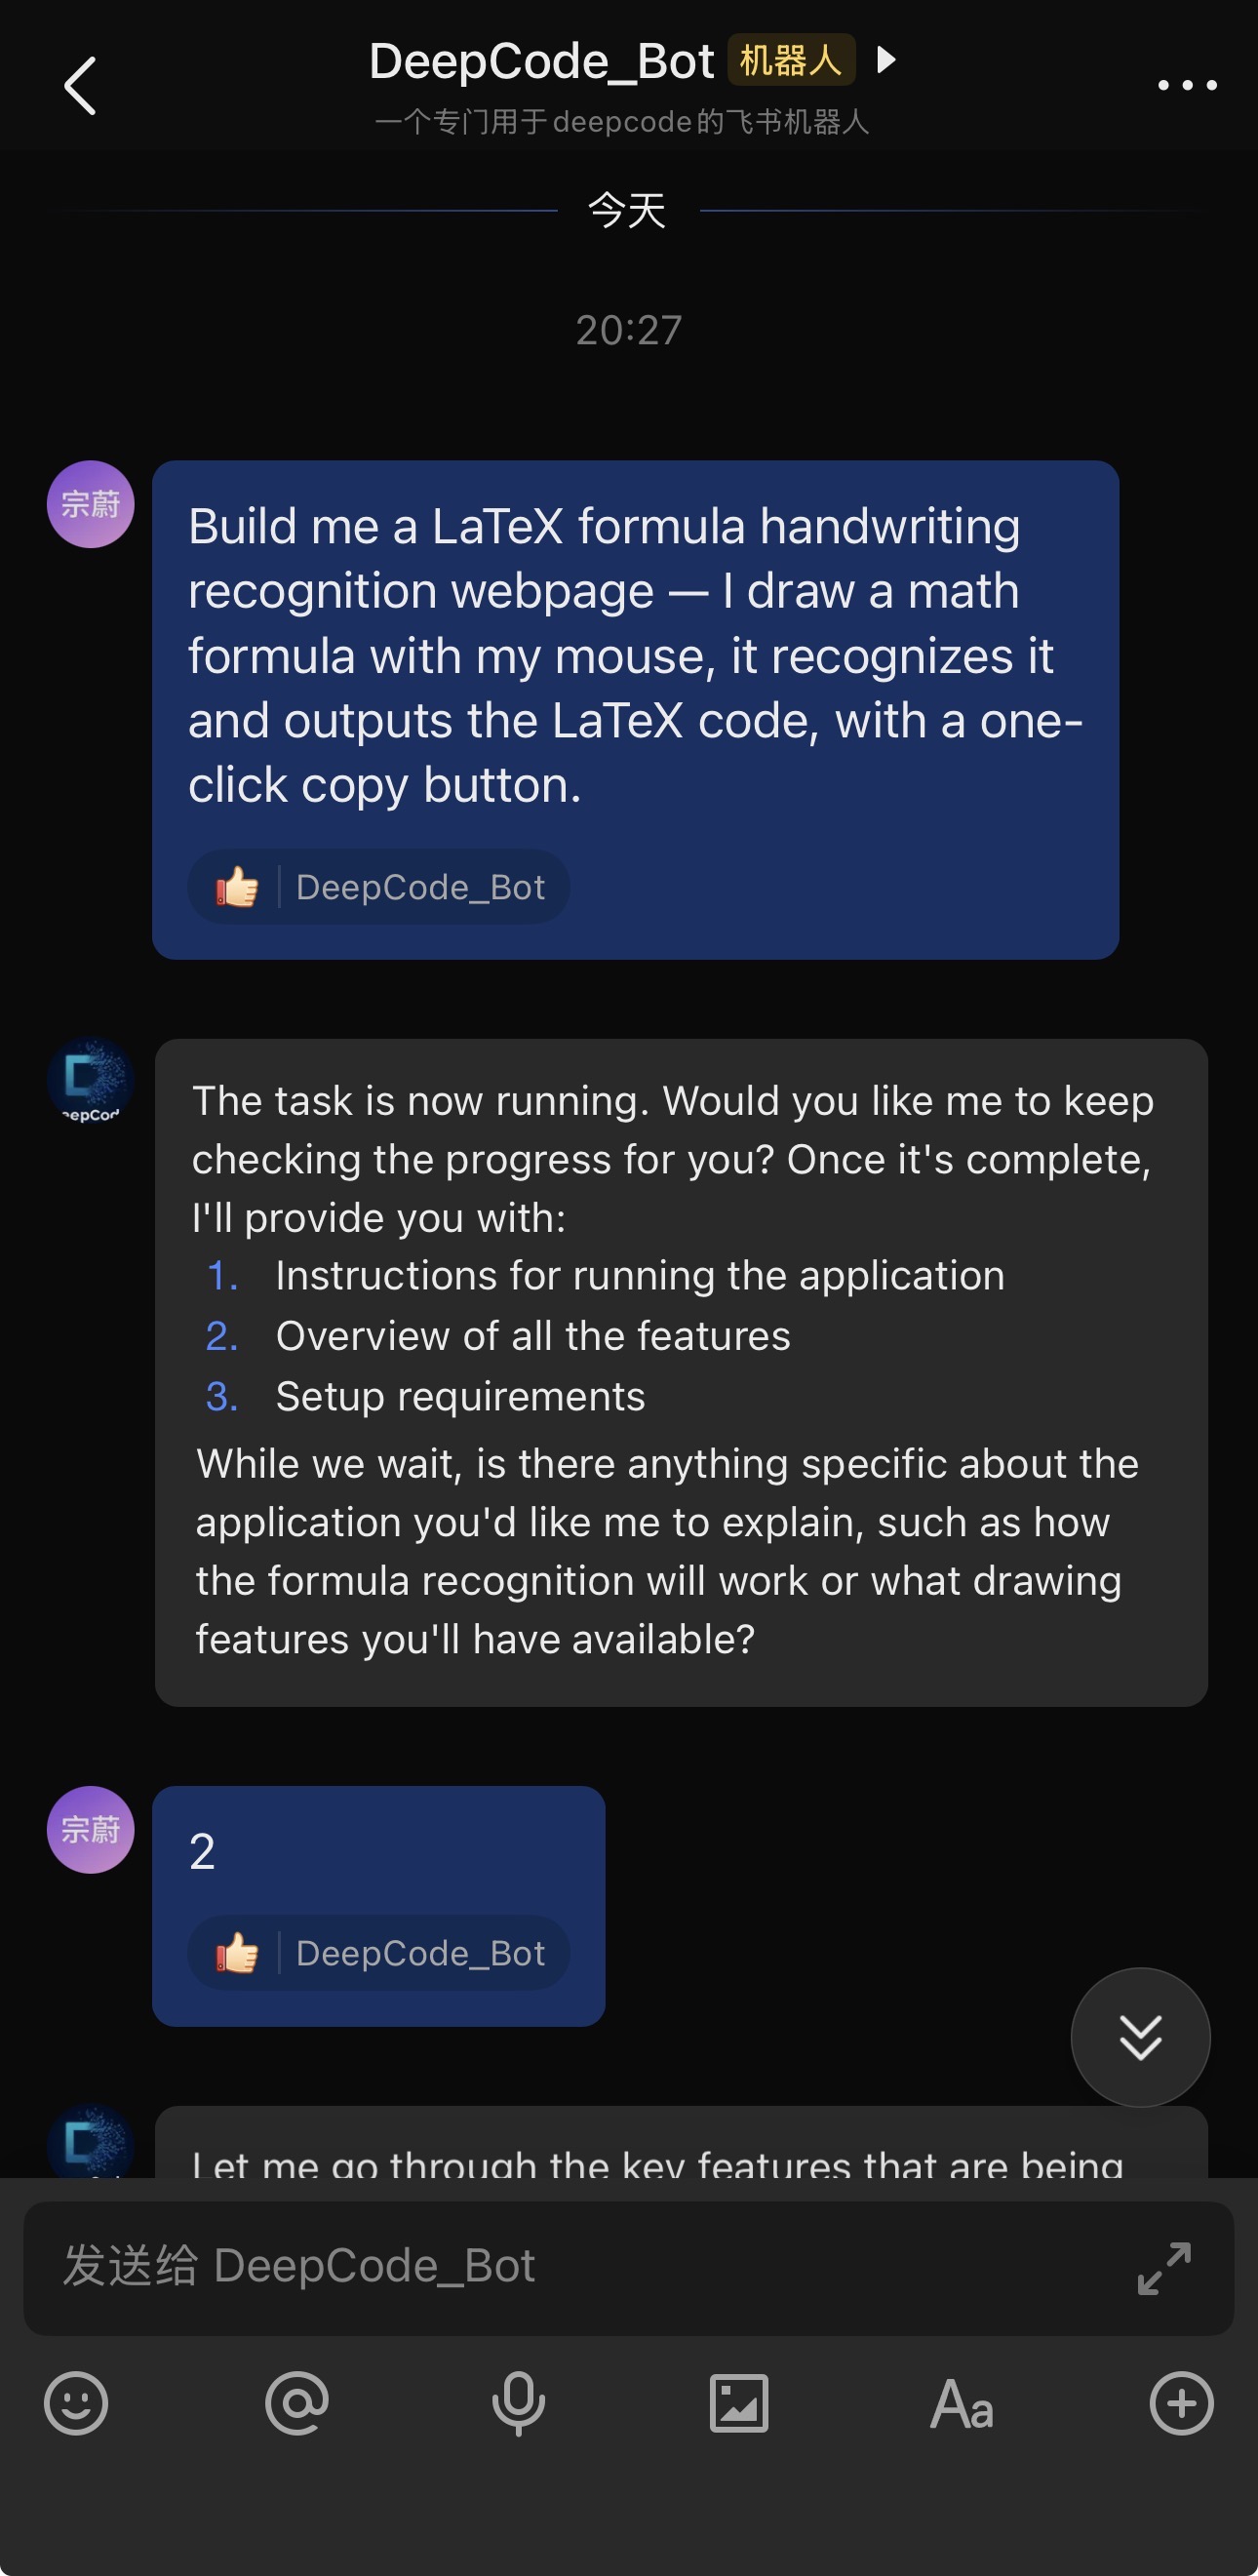Expand the message input to fullscreen
The height and width of the screenshot is (2576, 1258).
(1164, 2267)
